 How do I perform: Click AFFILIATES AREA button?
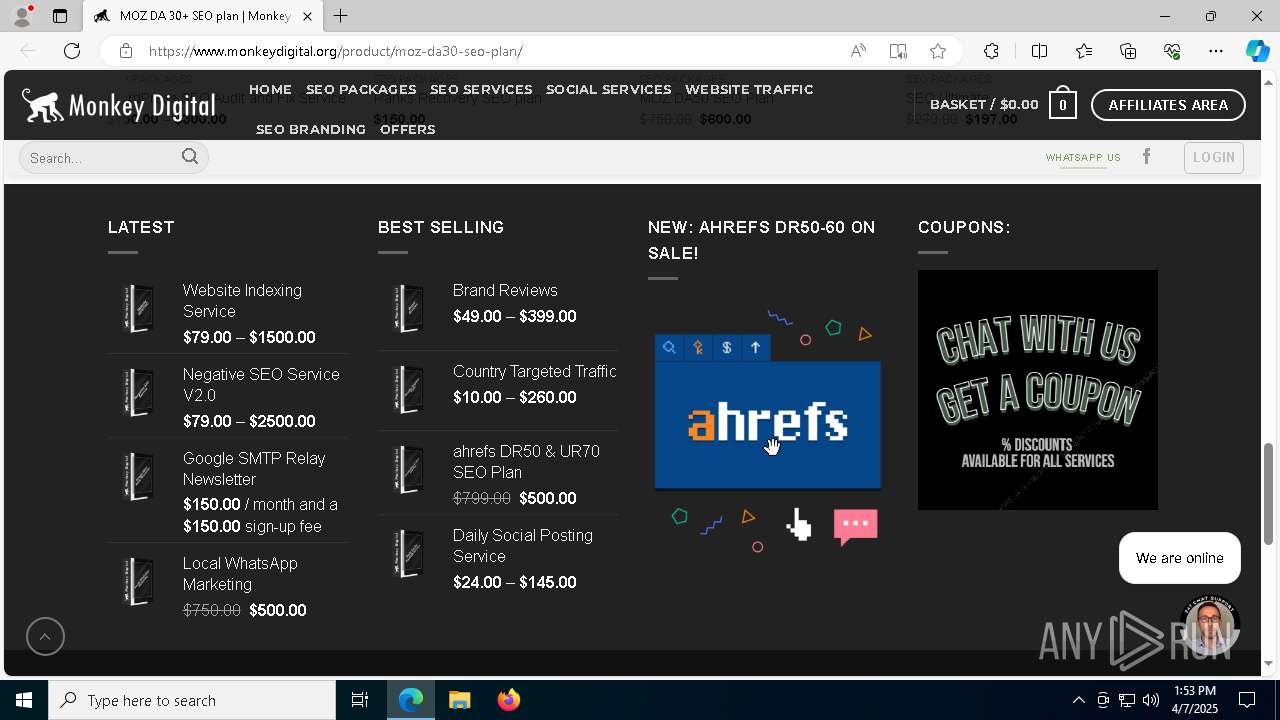(x=1168, y=105)
